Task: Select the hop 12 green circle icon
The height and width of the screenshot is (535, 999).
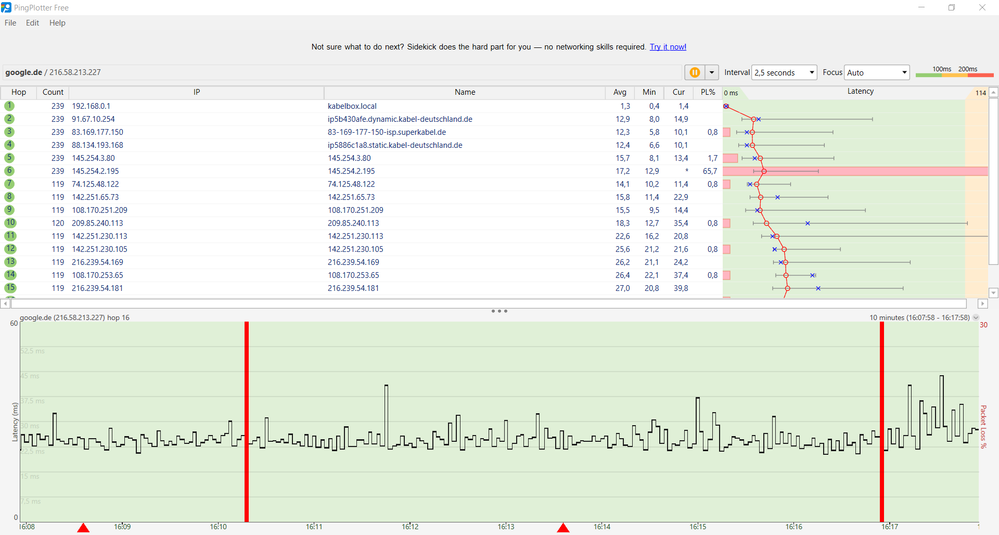Action: pyautogui.click(x=10, y=249)
